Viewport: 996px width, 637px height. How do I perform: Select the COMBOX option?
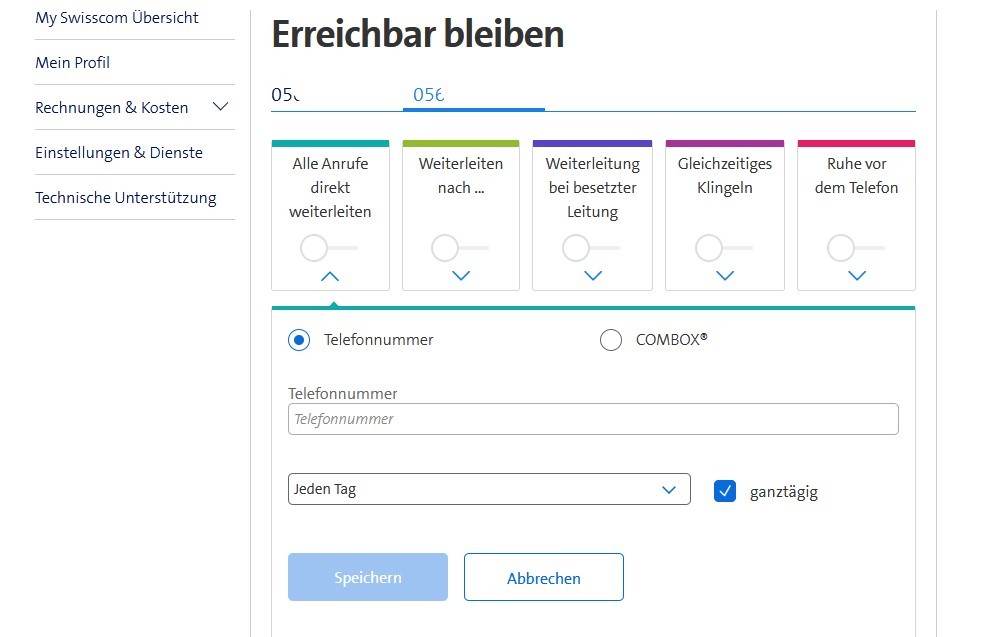[611, 340]
